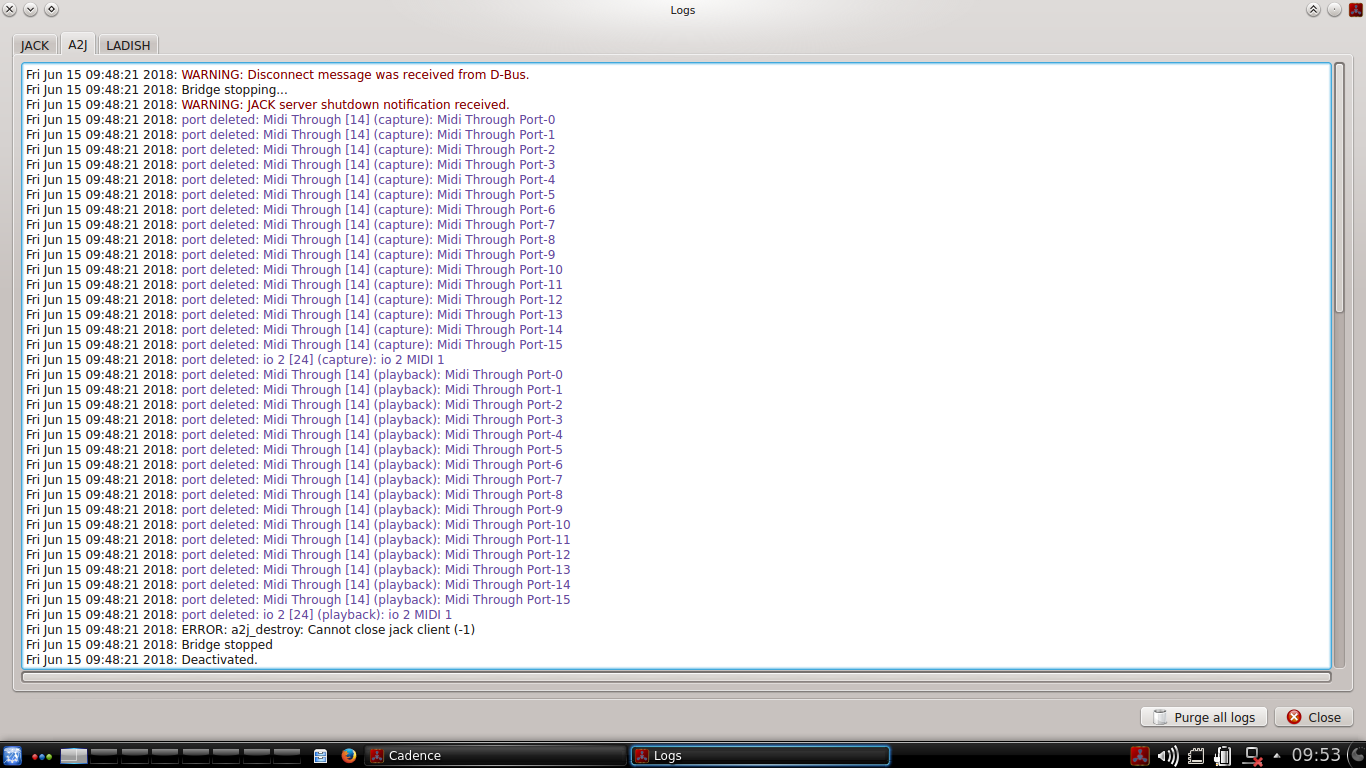
Task: Open the device notifier tray icon
Action: coord(1196,756)
